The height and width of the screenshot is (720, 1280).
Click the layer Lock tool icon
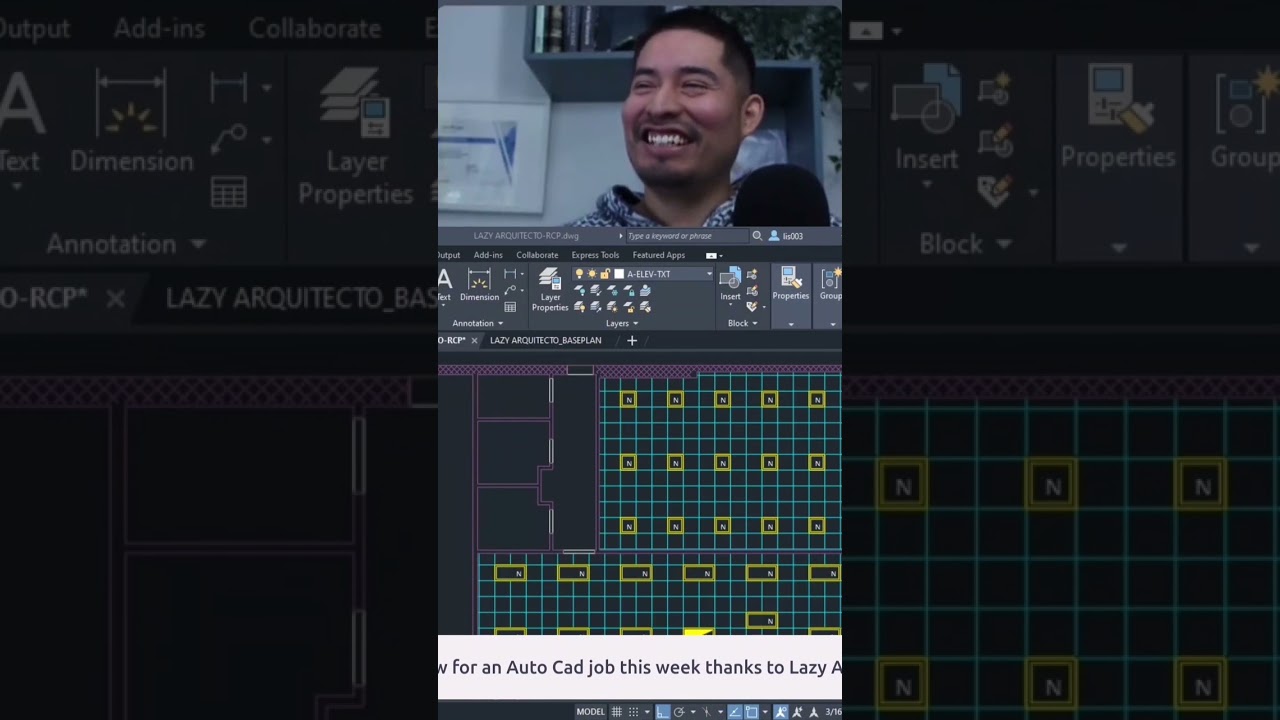(629, 291)
